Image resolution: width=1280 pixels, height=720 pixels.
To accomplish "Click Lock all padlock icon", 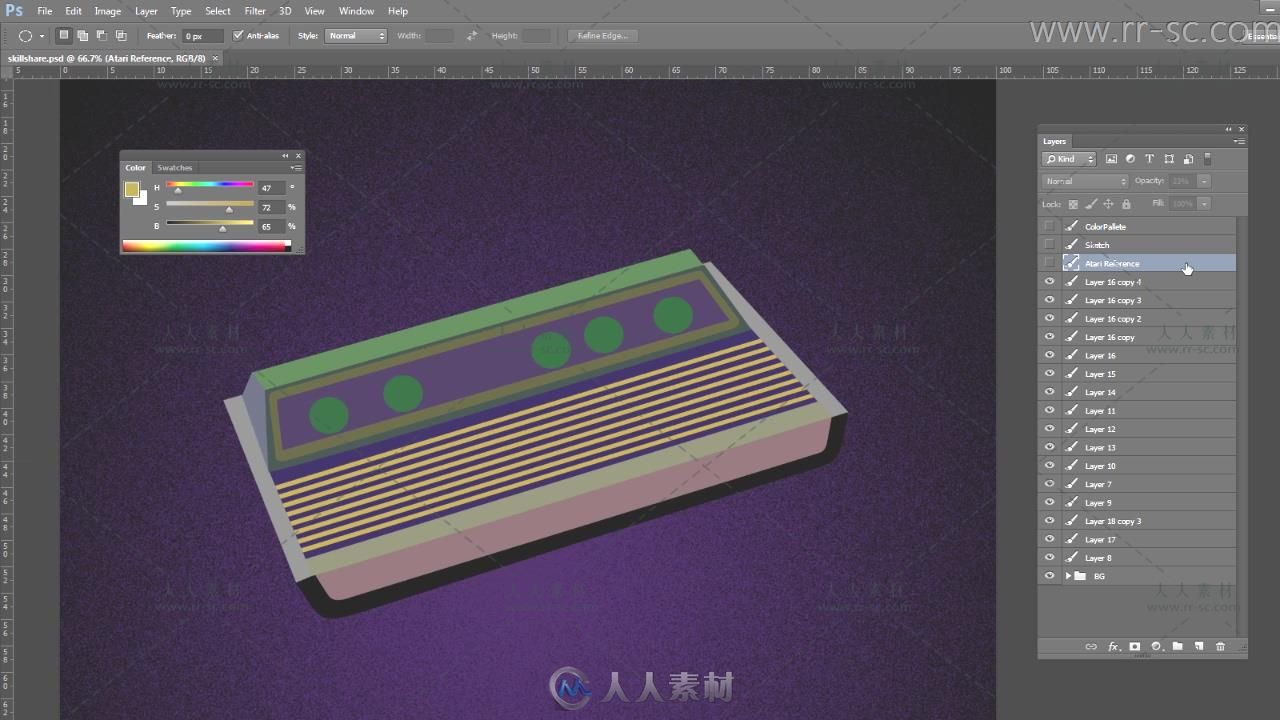I will point(1126,204).
